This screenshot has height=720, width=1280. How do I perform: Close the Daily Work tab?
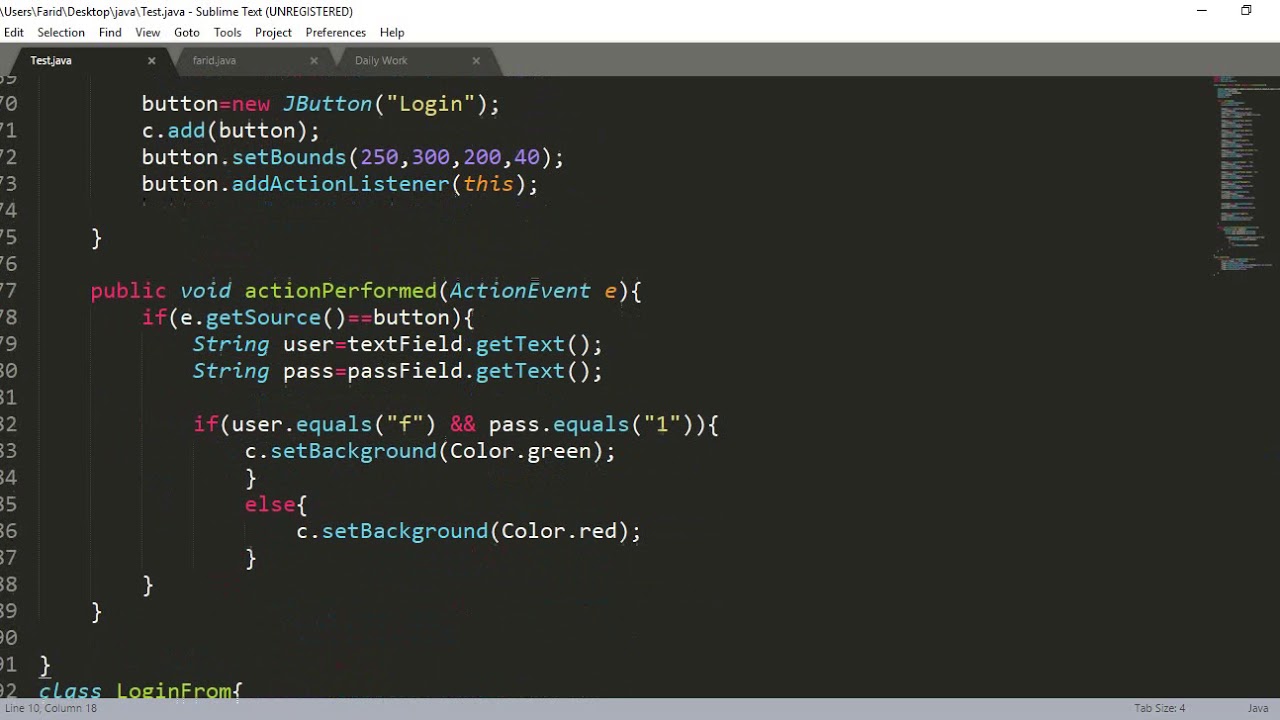coord(476,61)
